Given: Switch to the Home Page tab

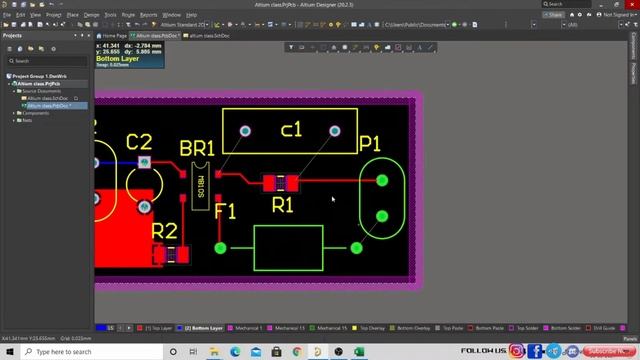Looking at the screenshot, I should [x=111, y=36].
